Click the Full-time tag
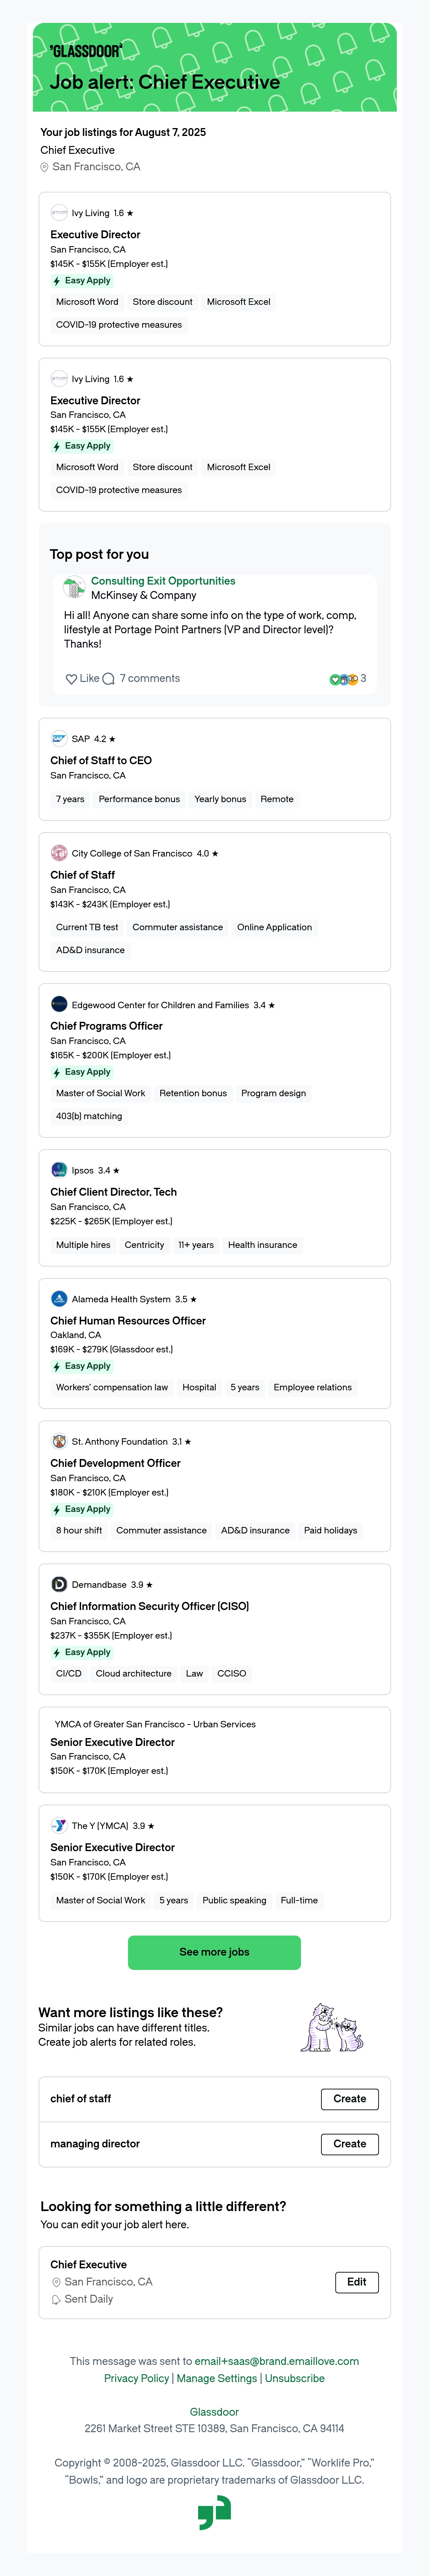The height and width of the screenshot is (2576, 429). [x=299, y=1901]
